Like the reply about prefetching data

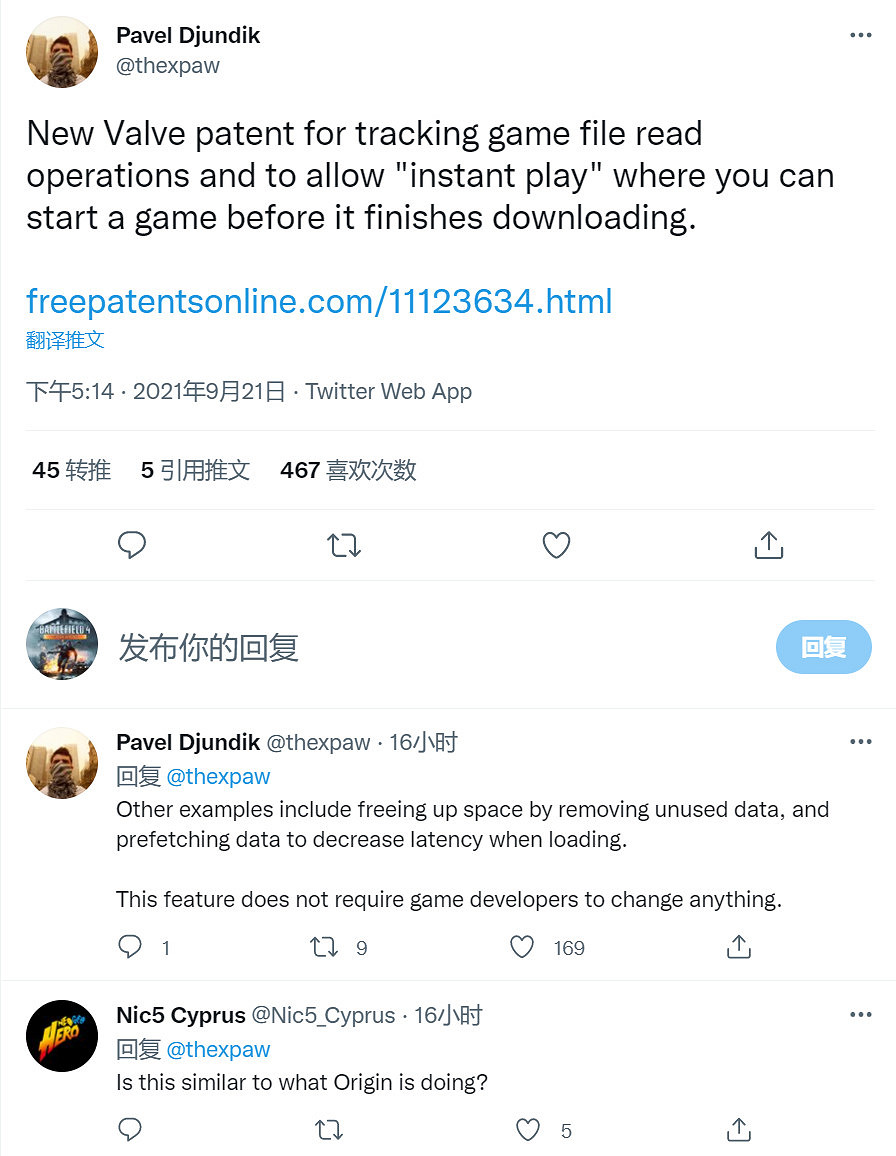click(x=521, y=947)
